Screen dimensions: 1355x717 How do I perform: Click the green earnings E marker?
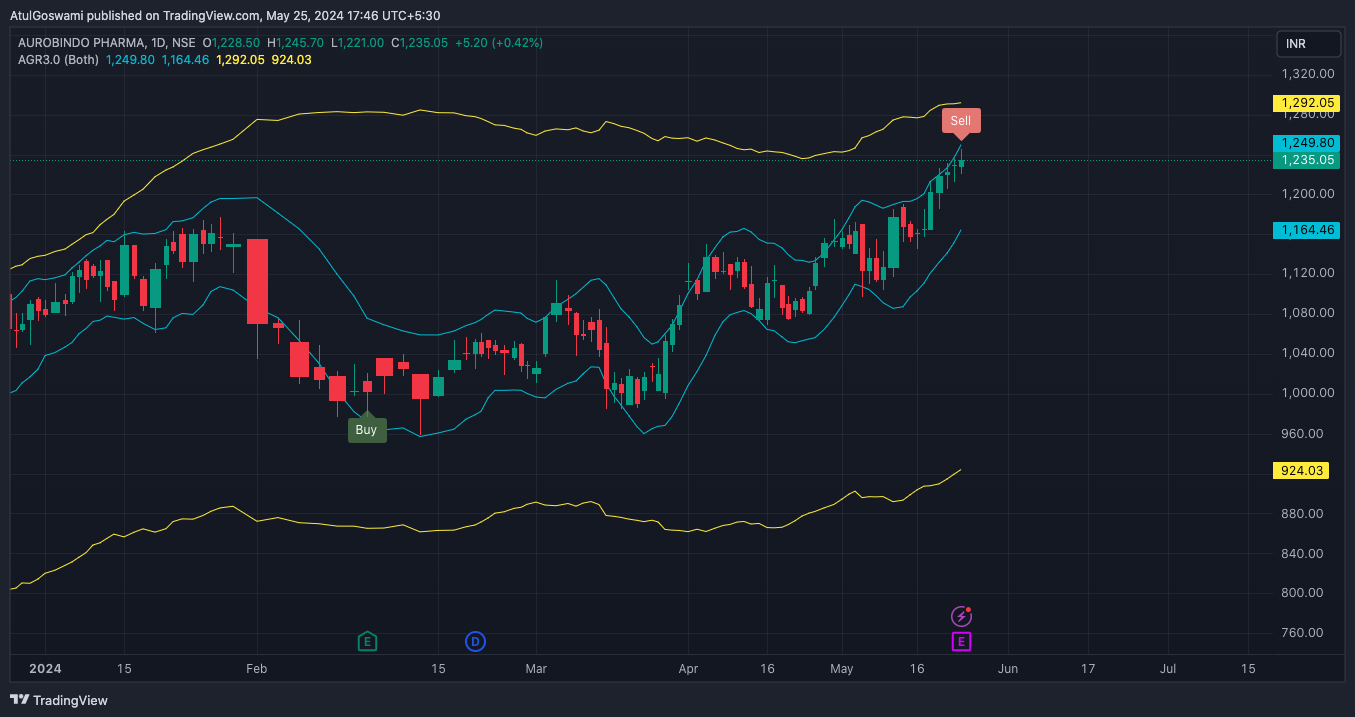[x=367, y=641]
